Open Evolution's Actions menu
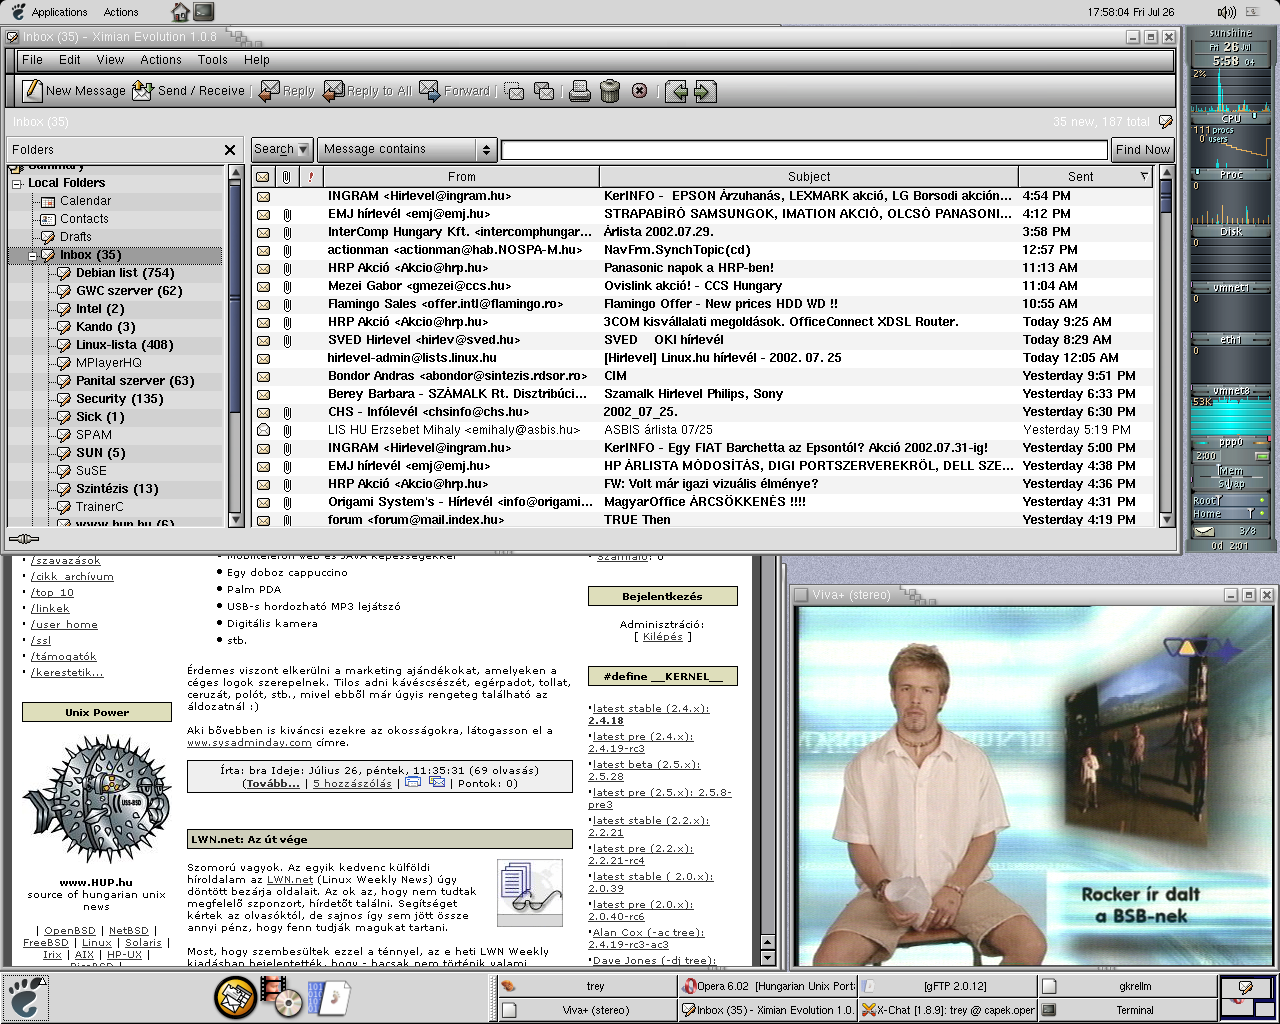1280x1024 pixels. [x=161, y=60]
